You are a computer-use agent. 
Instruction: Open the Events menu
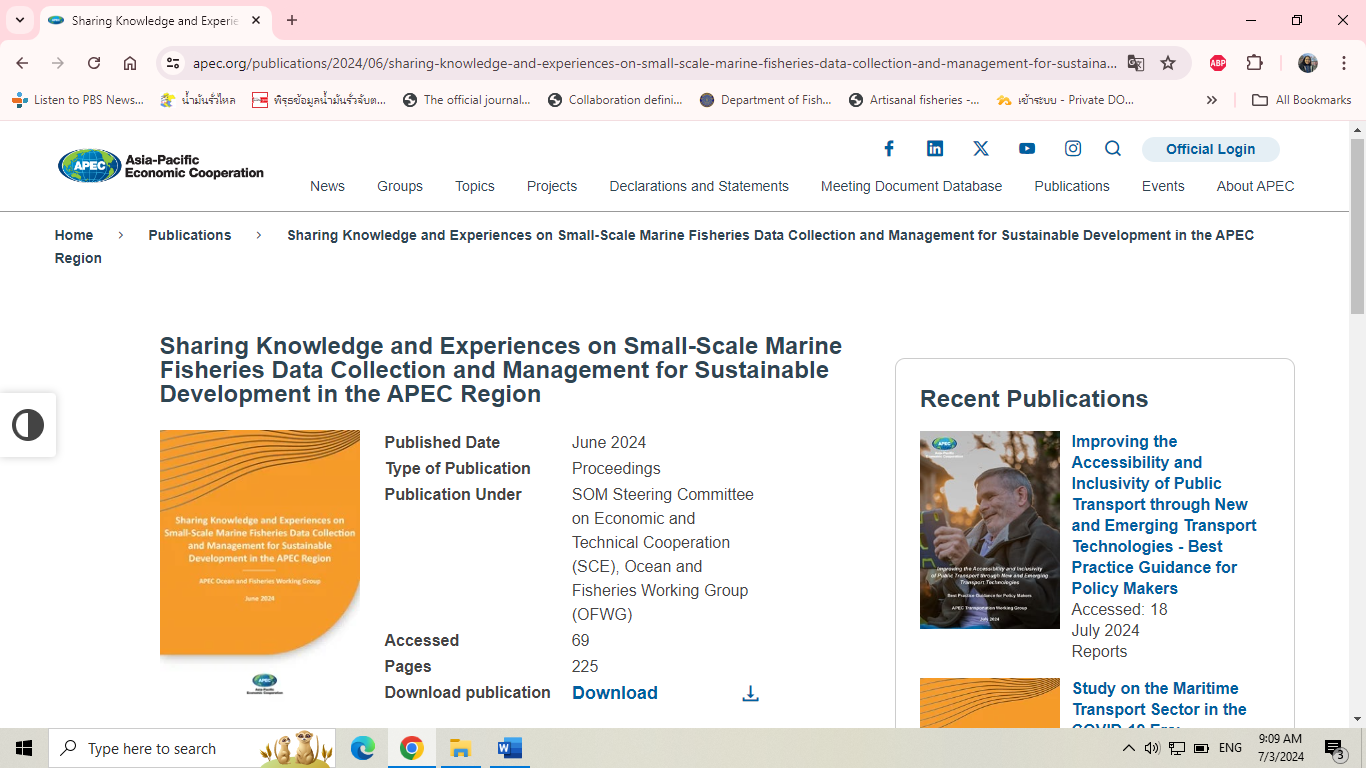[1163, 186]
